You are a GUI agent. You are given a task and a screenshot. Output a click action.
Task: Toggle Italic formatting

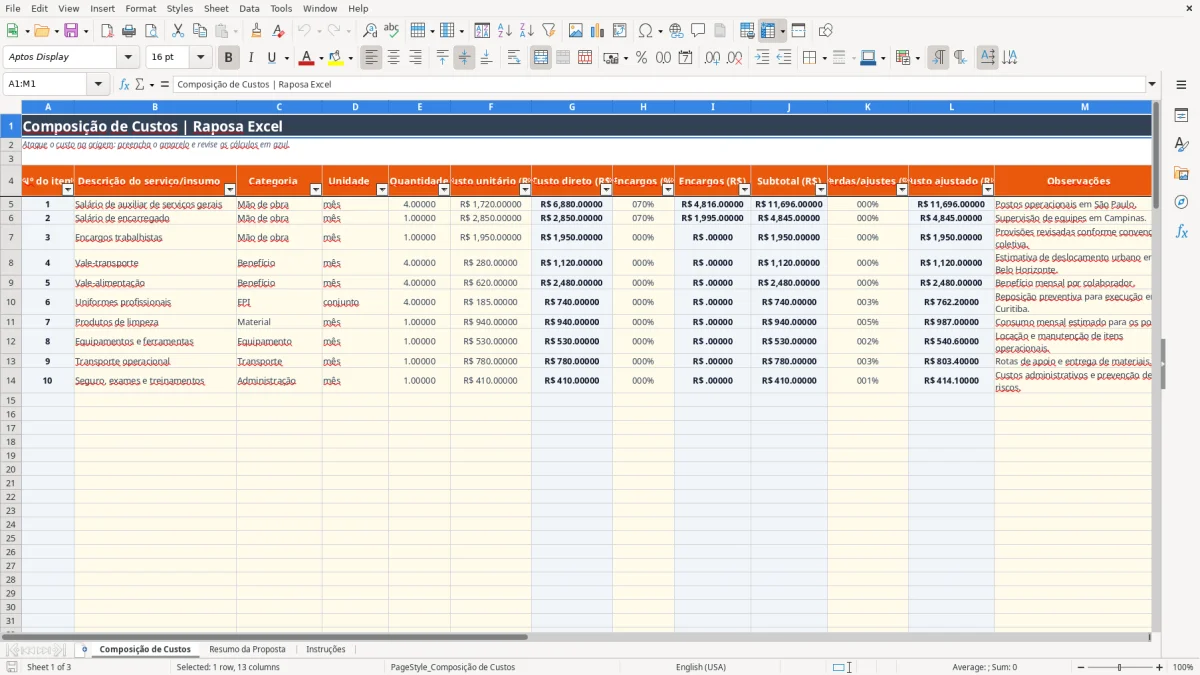pos(251,58)
